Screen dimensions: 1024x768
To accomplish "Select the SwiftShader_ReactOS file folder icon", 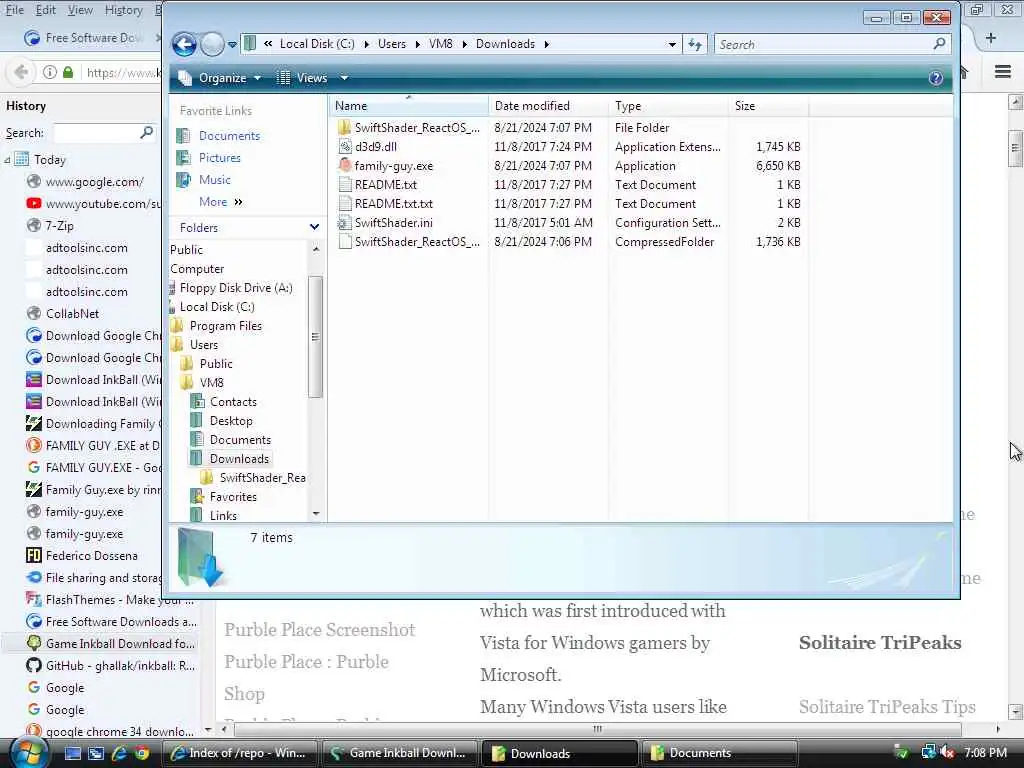I will pyautogui.click(x=345, y=128).
